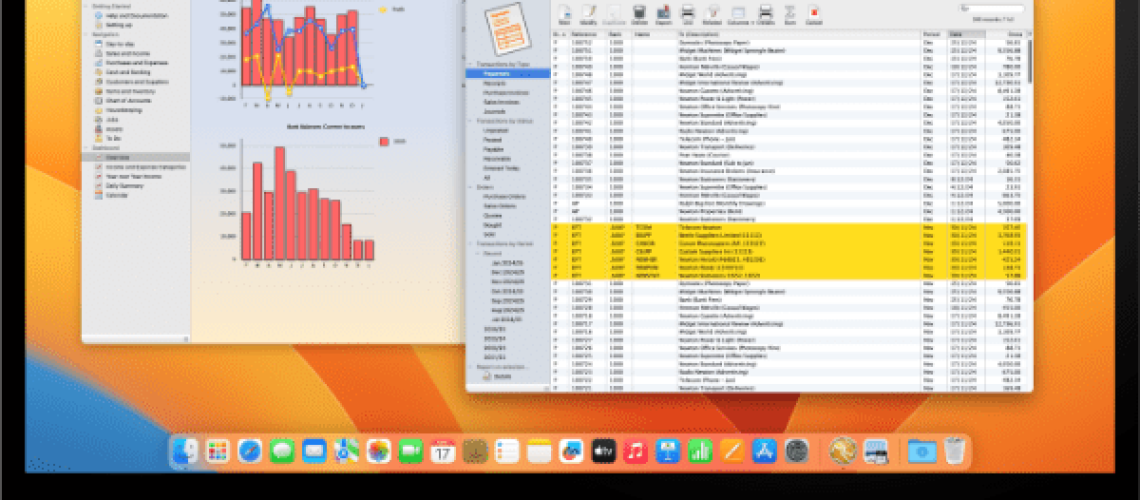1140x500 pixels.
Task: Click the Details printer toolbar icon
Action: tap(765, 14)
